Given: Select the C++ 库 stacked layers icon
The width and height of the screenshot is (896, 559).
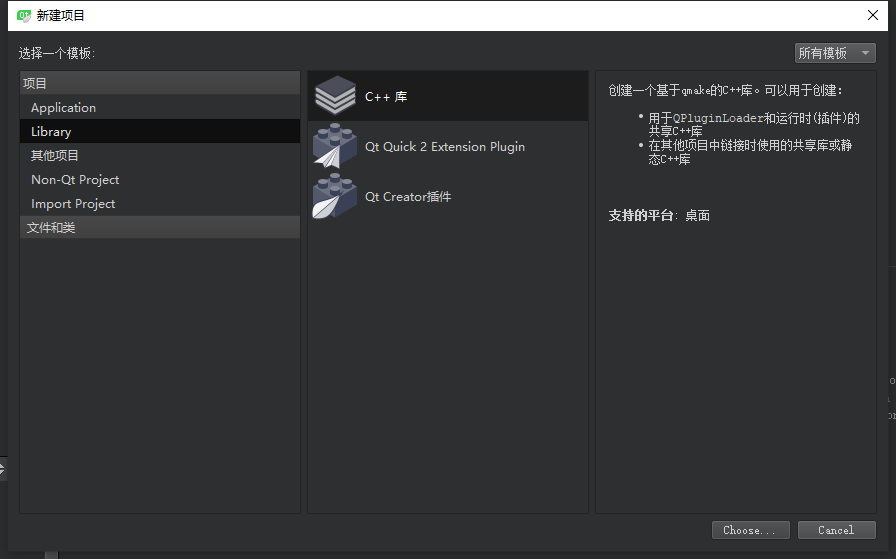Looking at the screenshot, I should point(335,95).
